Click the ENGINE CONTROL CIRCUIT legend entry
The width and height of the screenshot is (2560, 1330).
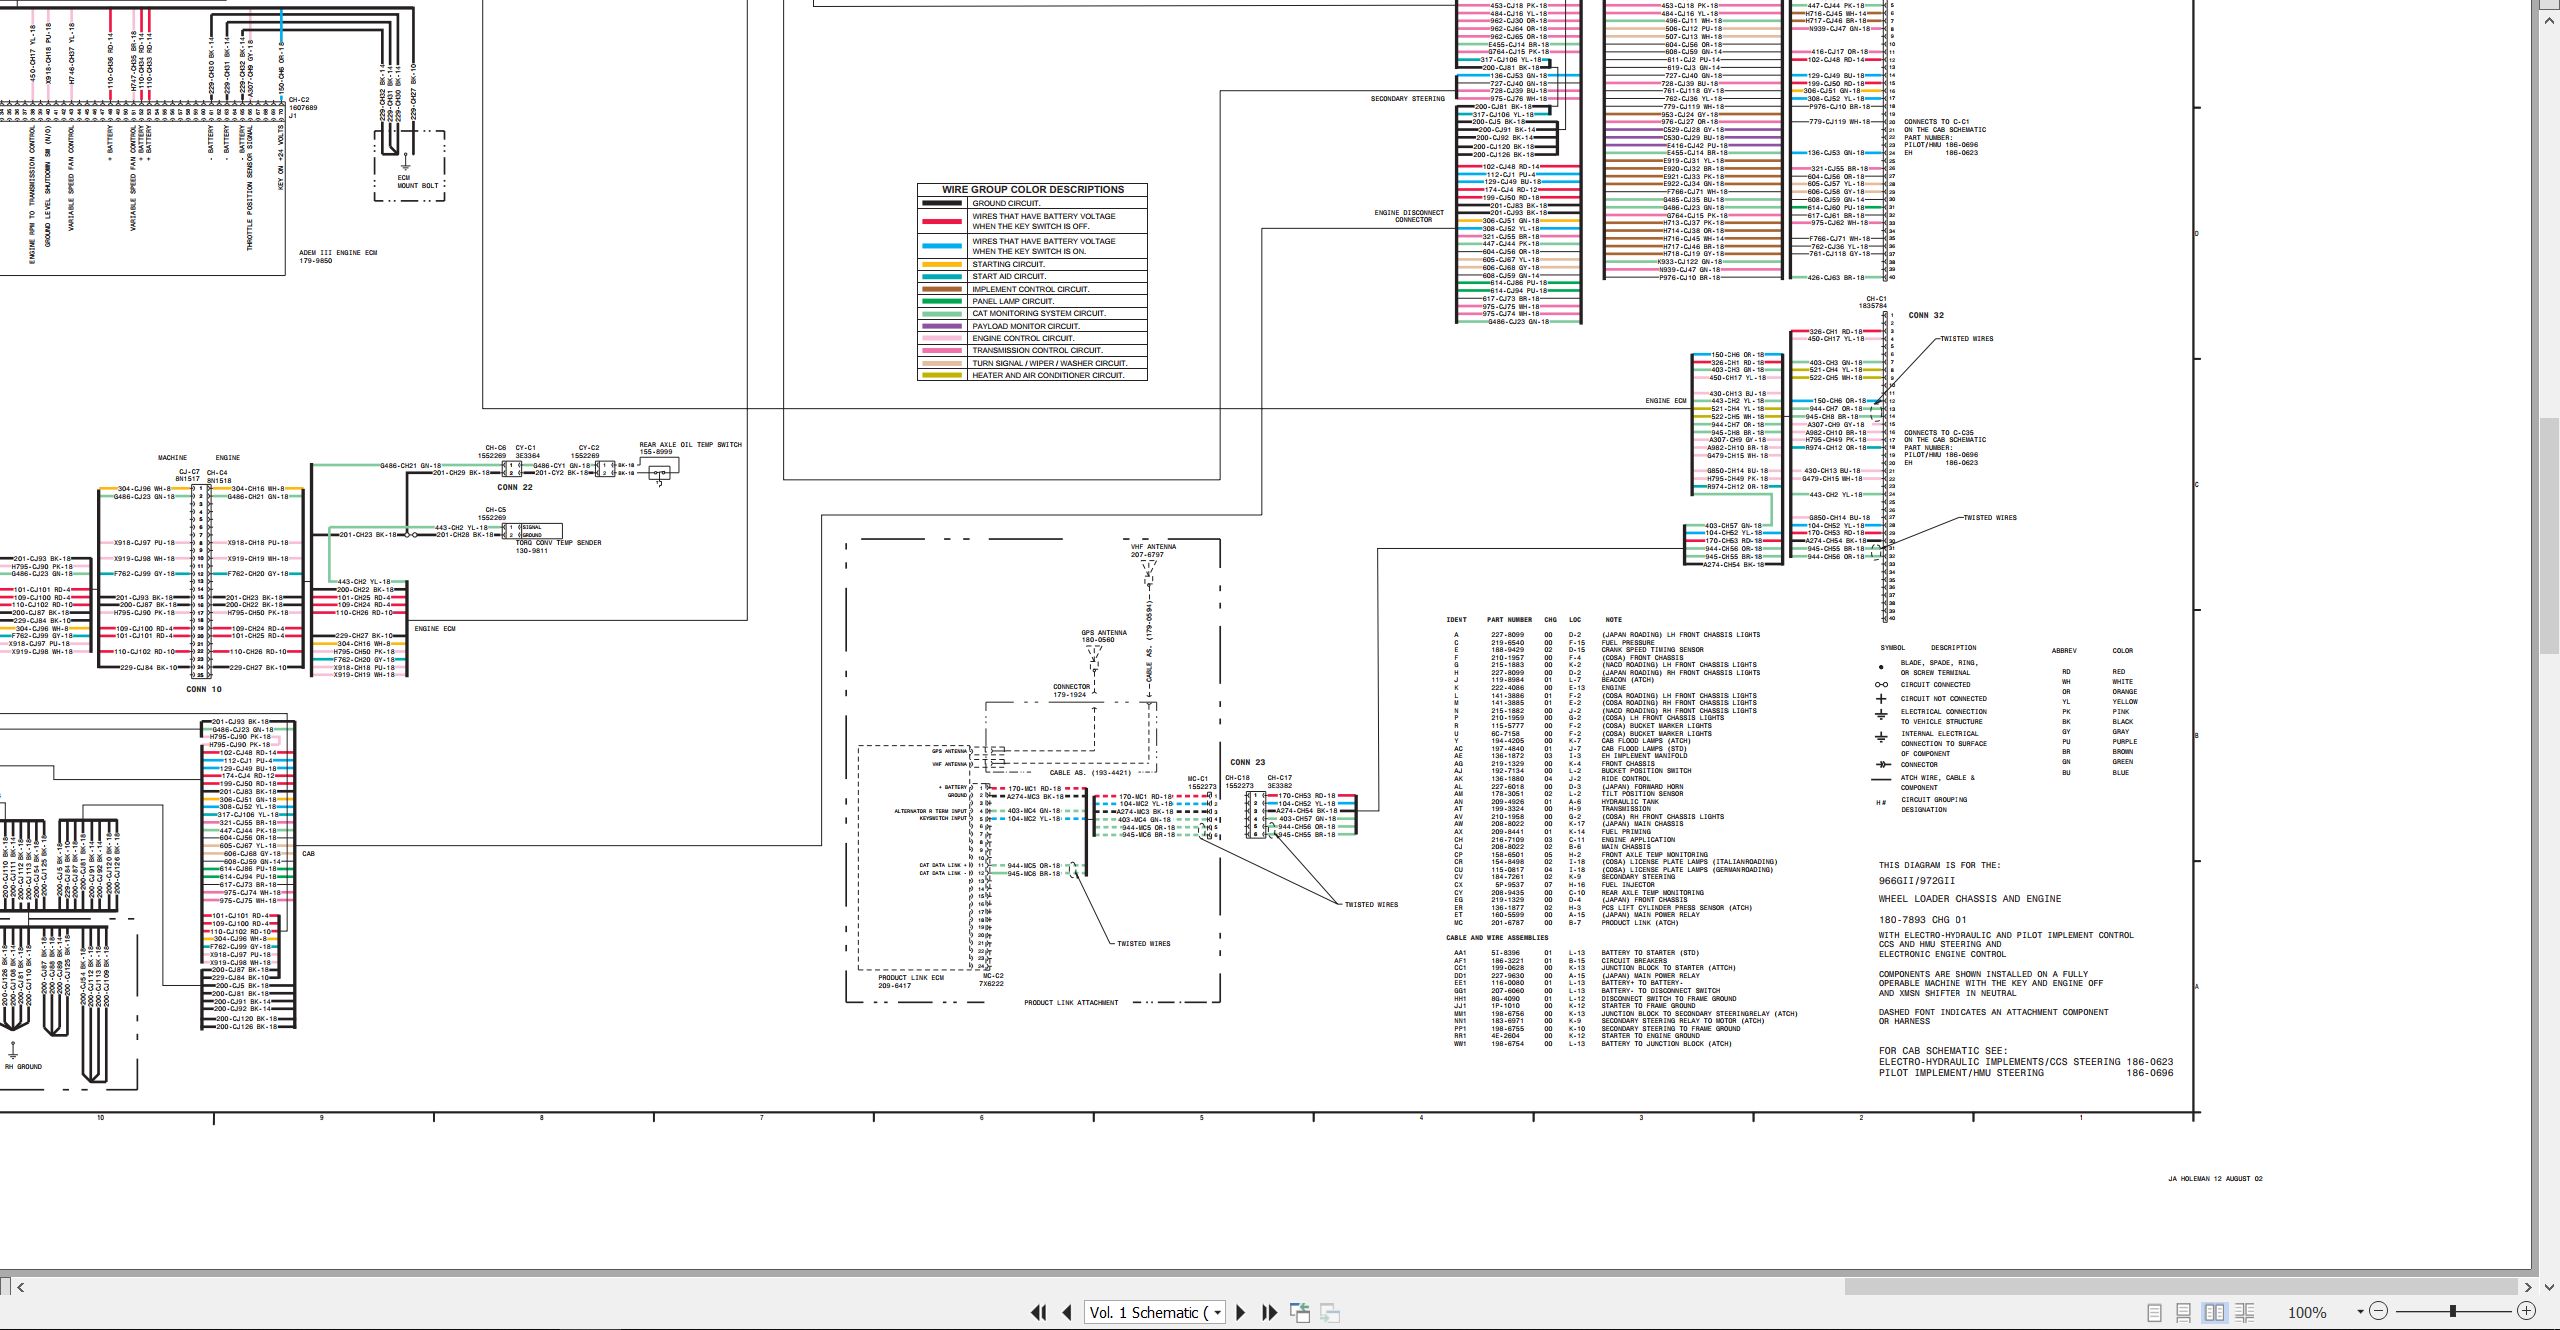coord(1023,338)
